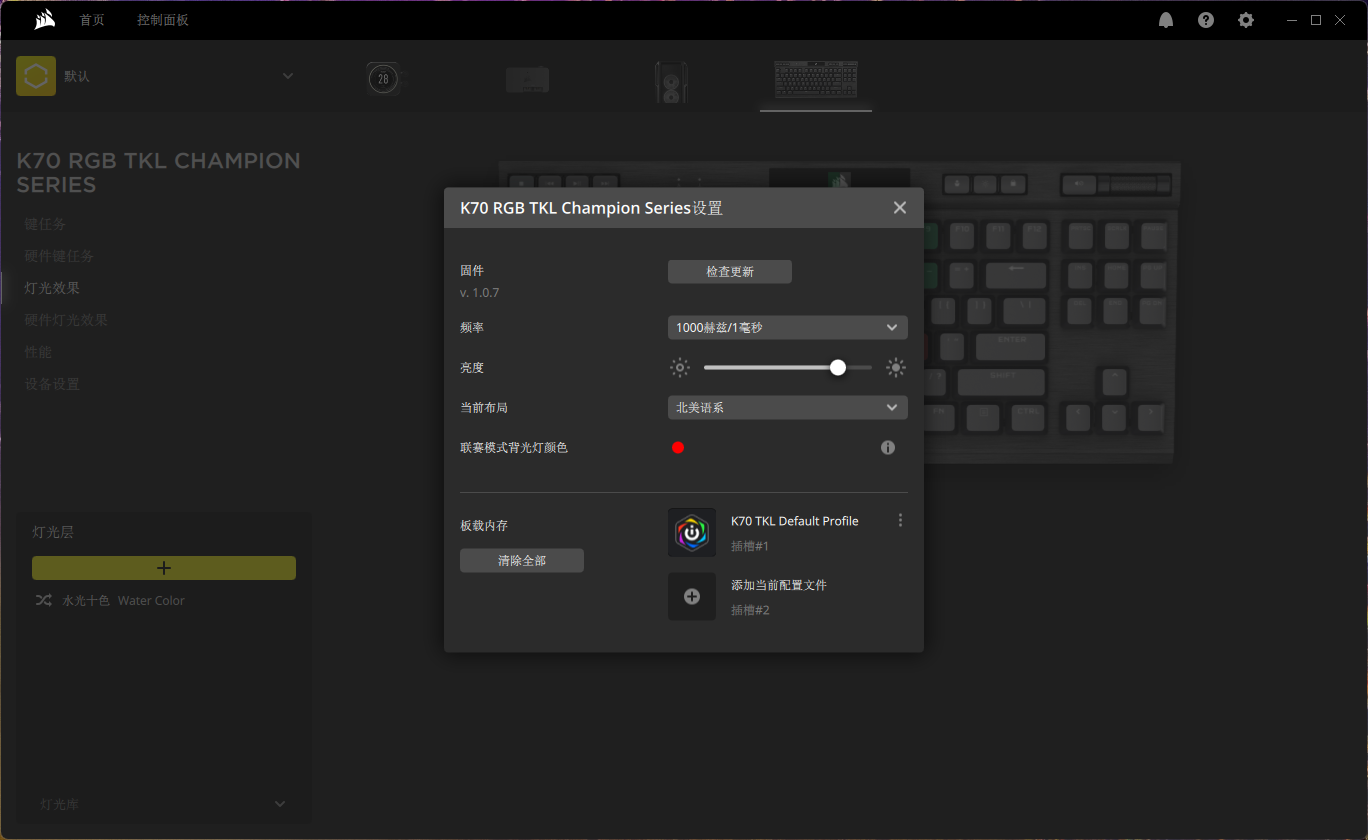
Task: Expand the 默认 profile dropdown chevron
Action: pyautogui.click(x=288, y=76)
